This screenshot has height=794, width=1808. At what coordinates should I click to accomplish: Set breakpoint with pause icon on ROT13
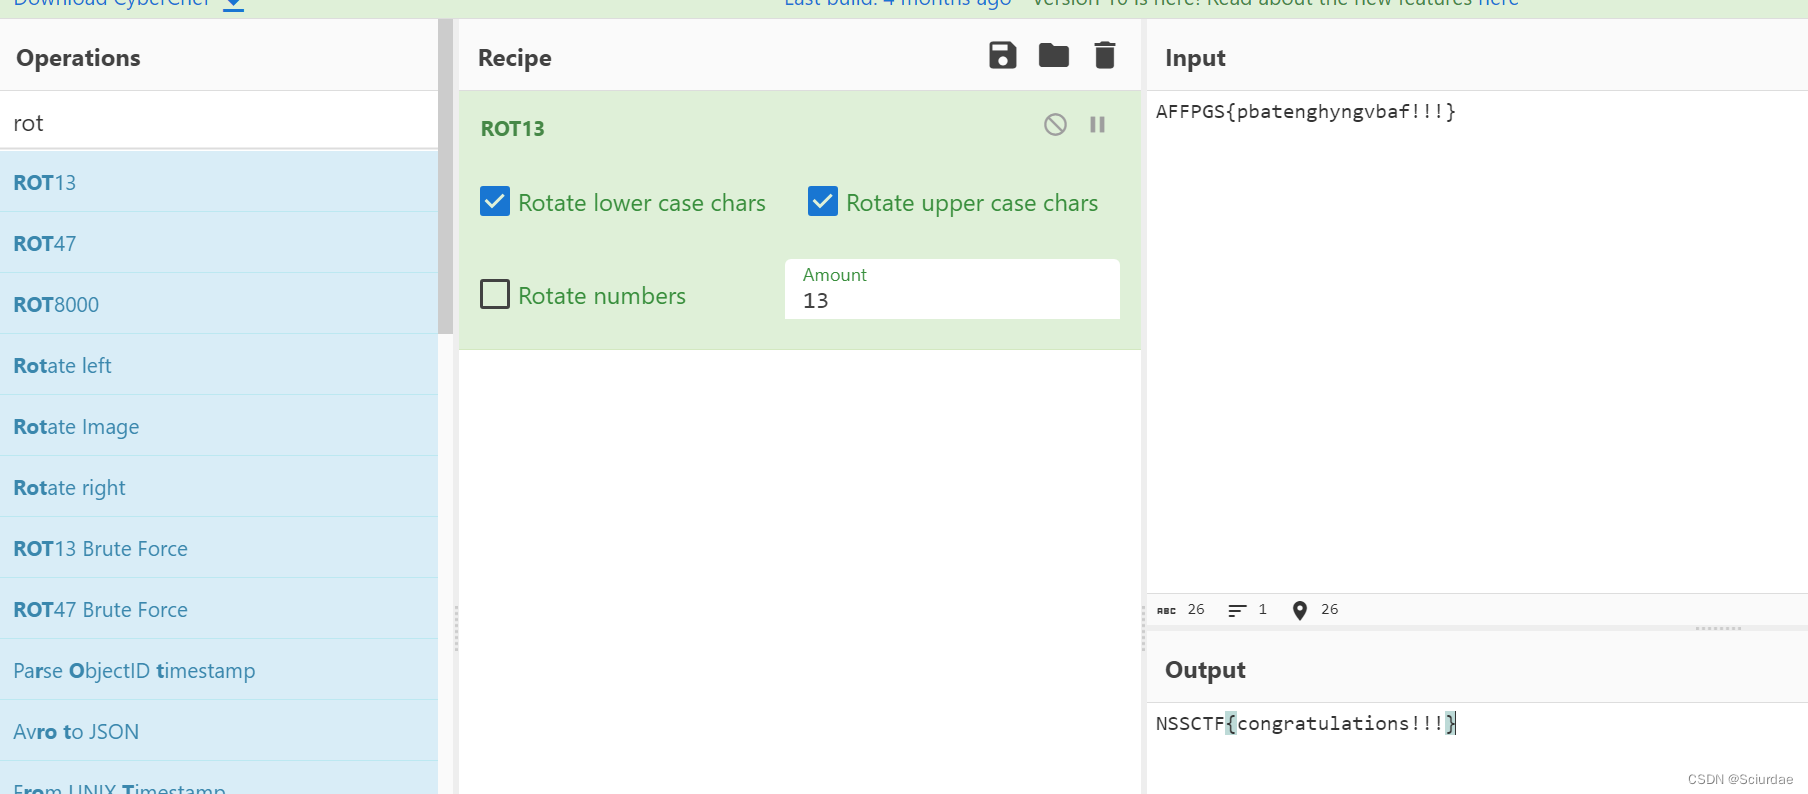tap(1097, 124)
